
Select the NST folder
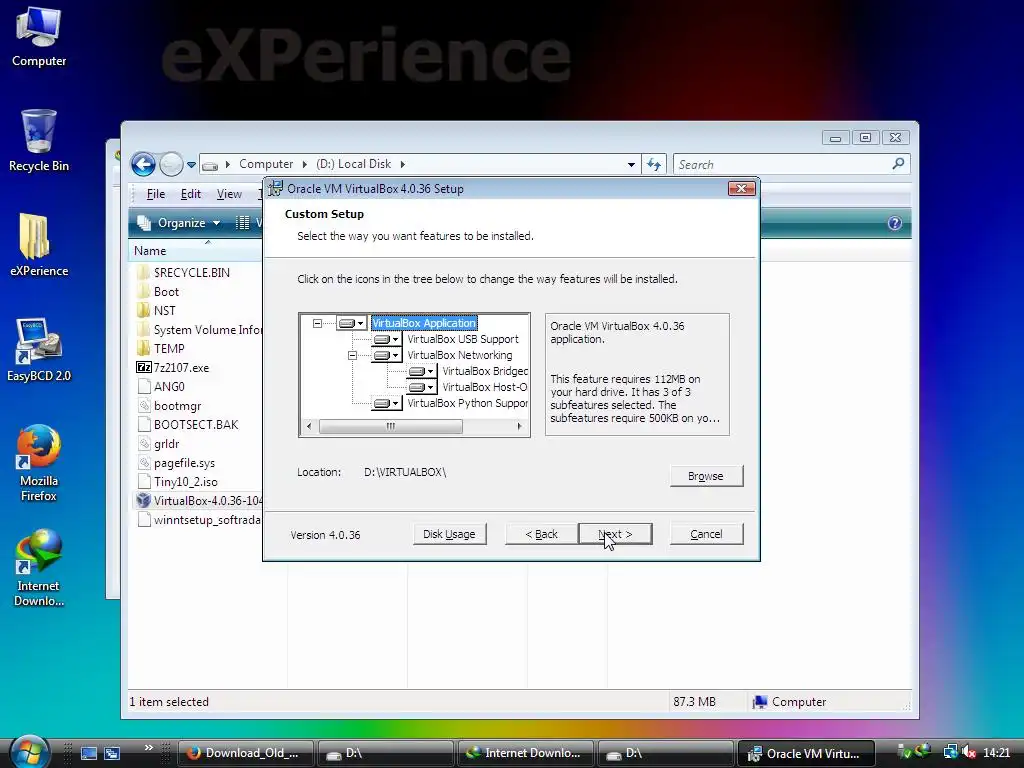[165, 311]
